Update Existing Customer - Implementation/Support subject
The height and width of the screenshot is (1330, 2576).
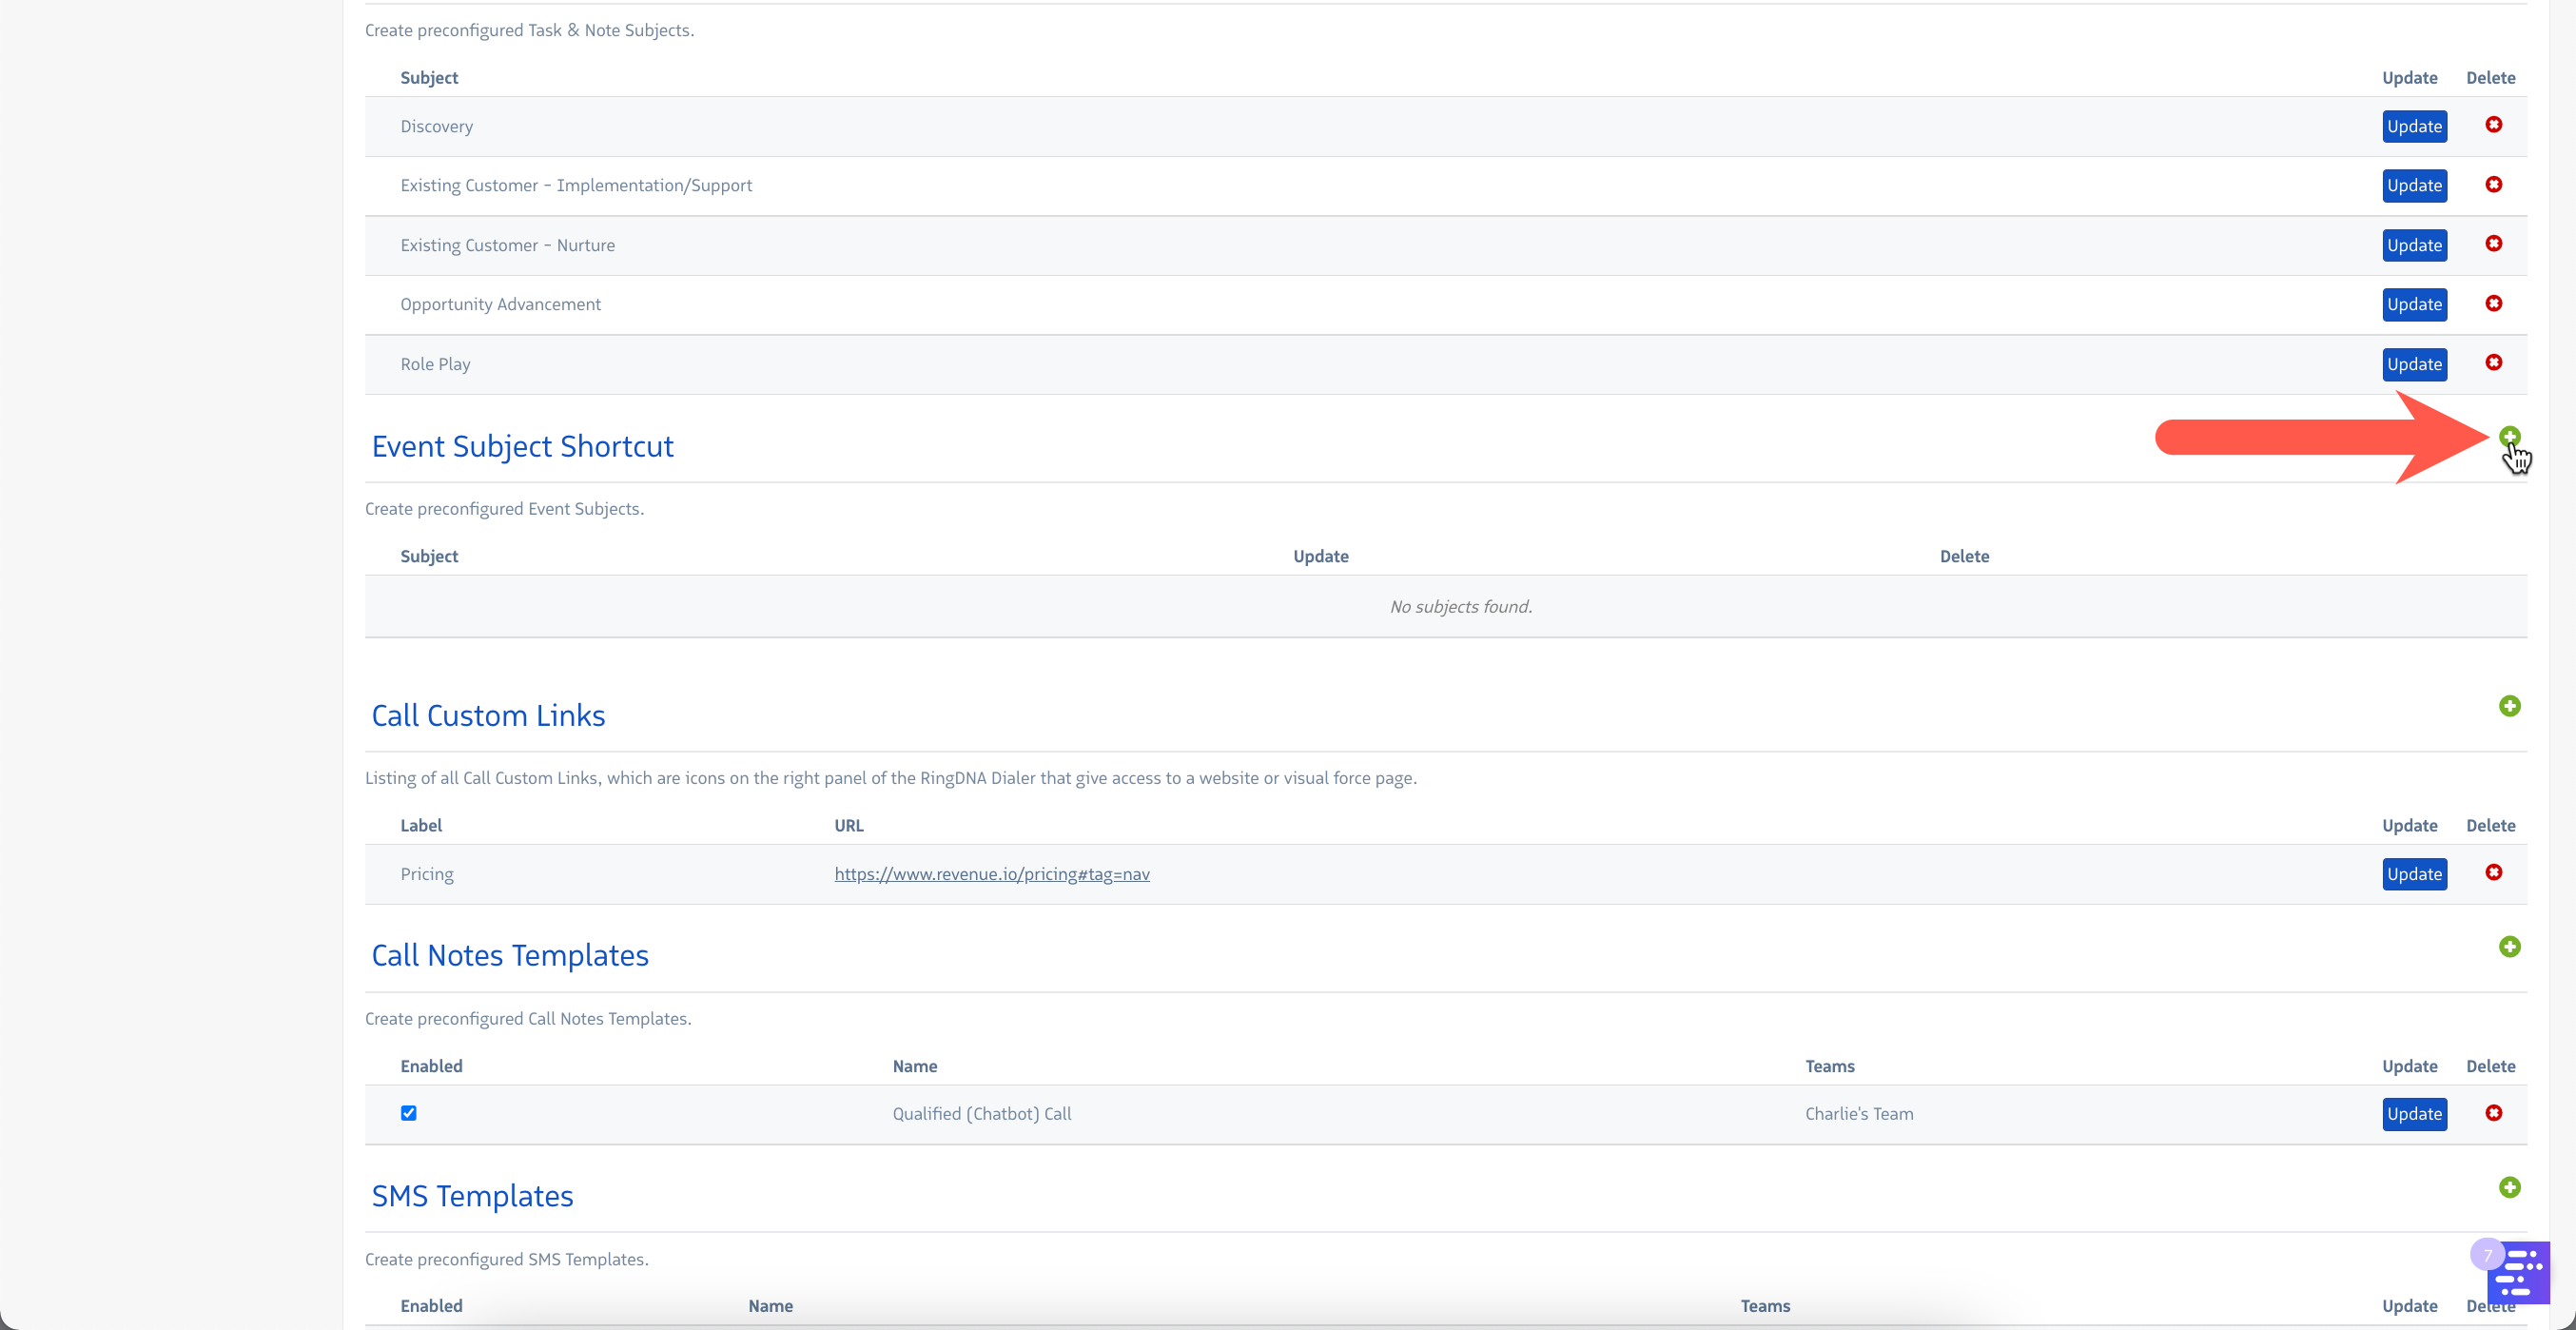2414,185
